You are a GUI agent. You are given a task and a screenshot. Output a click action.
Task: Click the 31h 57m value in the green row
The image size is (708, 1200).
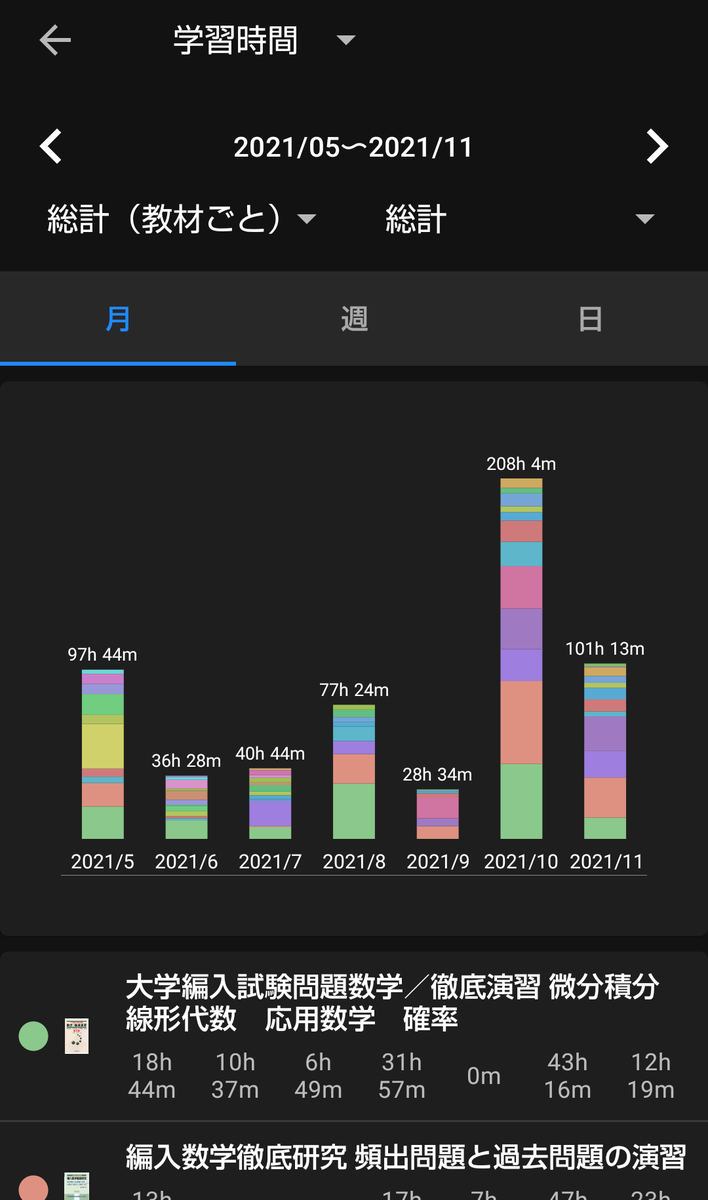tap(401, 1076)
